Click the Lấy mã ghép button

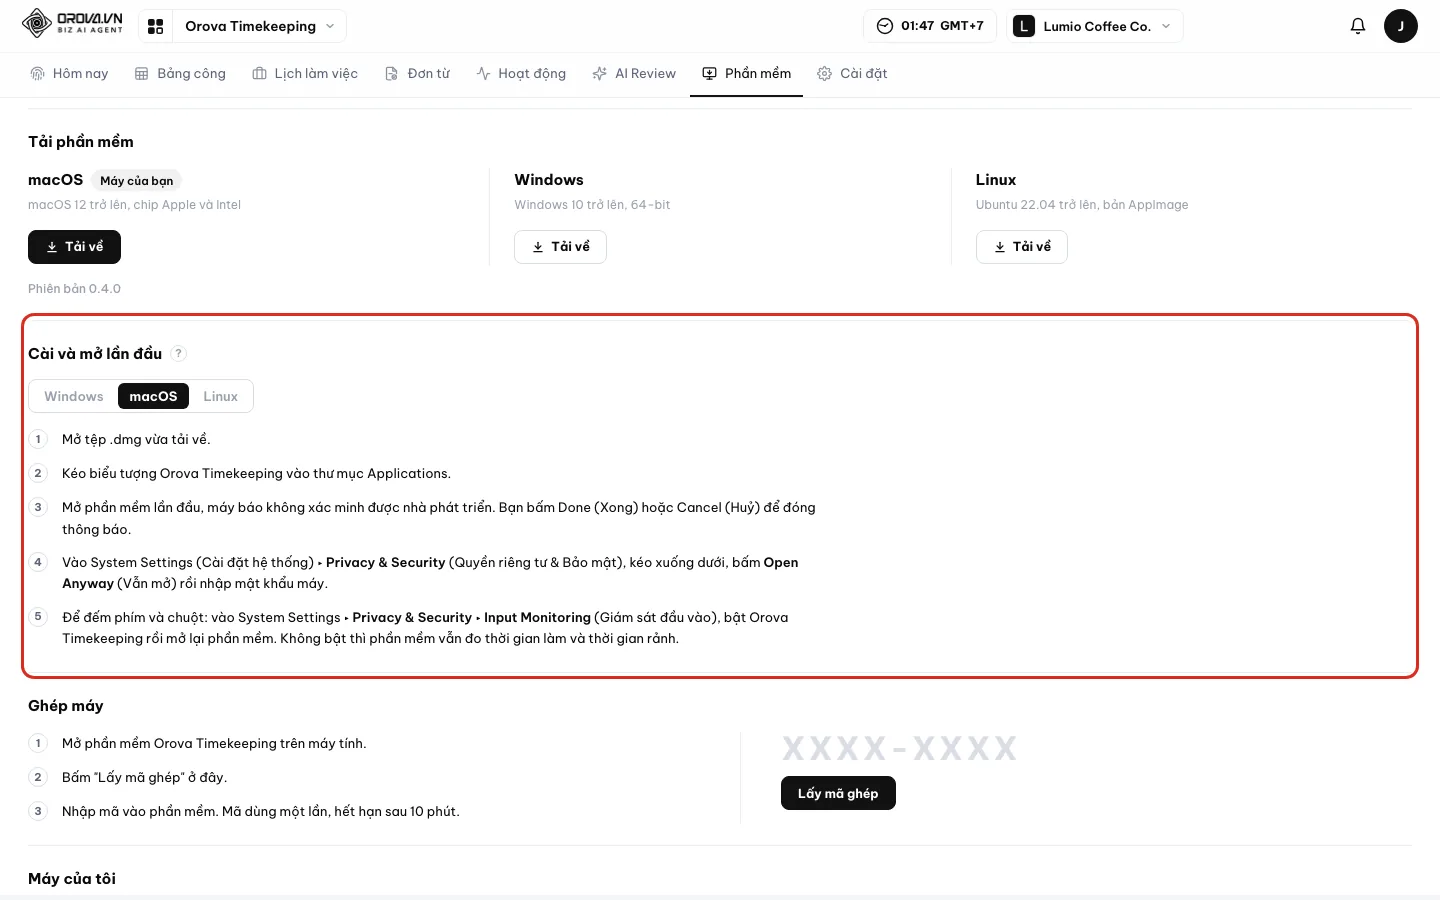coord(838,793)
